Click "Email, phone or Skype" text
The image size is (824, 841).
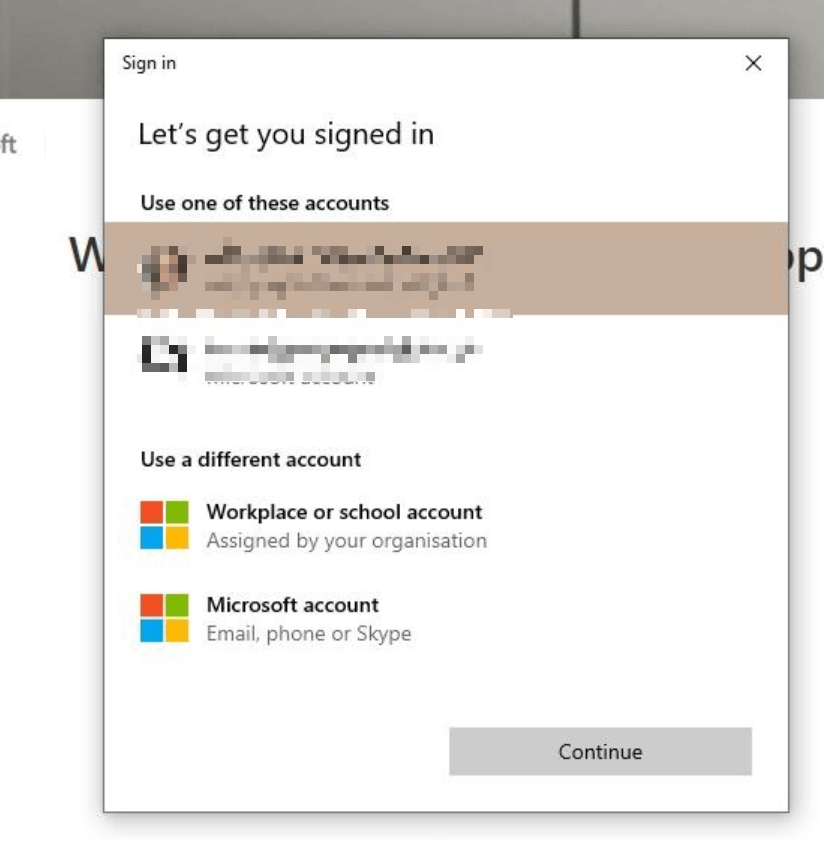pyautogui.click(x=309, y=633)
